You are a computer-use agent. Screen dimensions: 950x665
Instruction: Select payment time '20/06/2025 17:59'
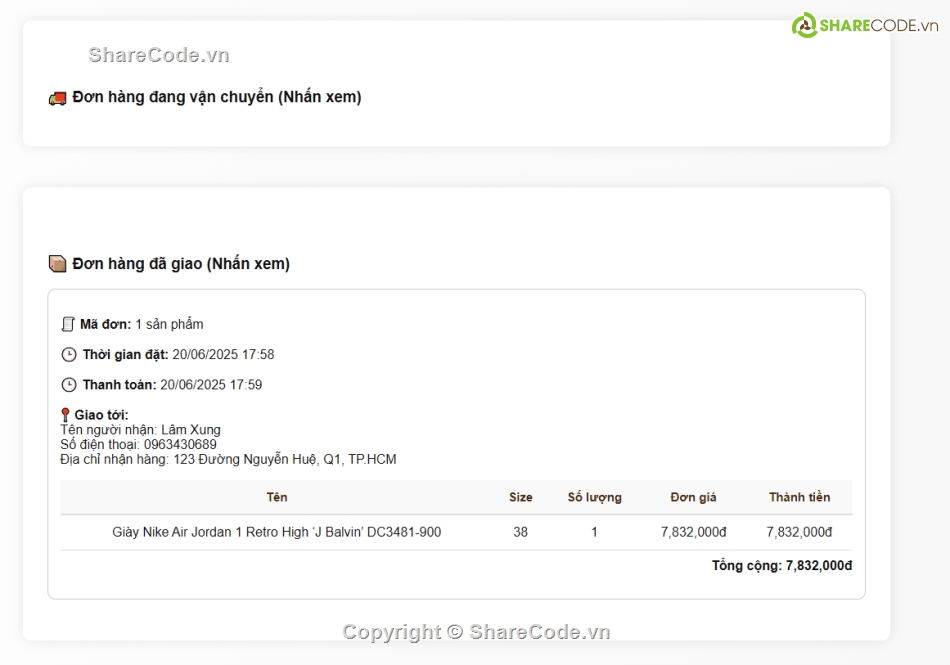(x=211, y=385)
